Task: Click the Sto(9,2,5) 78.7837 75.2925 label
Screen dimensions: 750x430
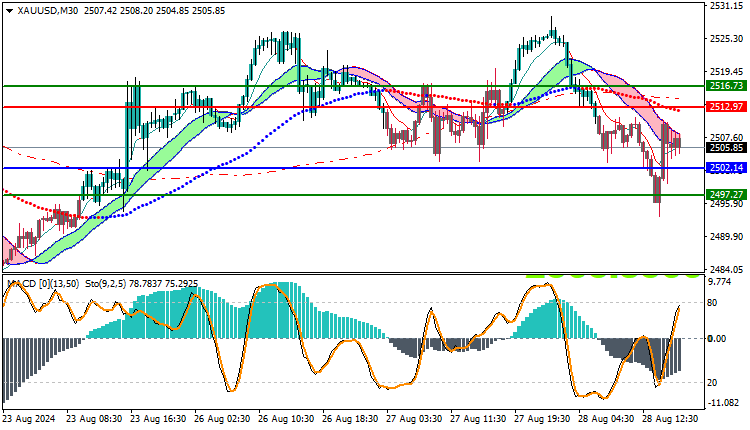Action: click(x=142, y=284)
